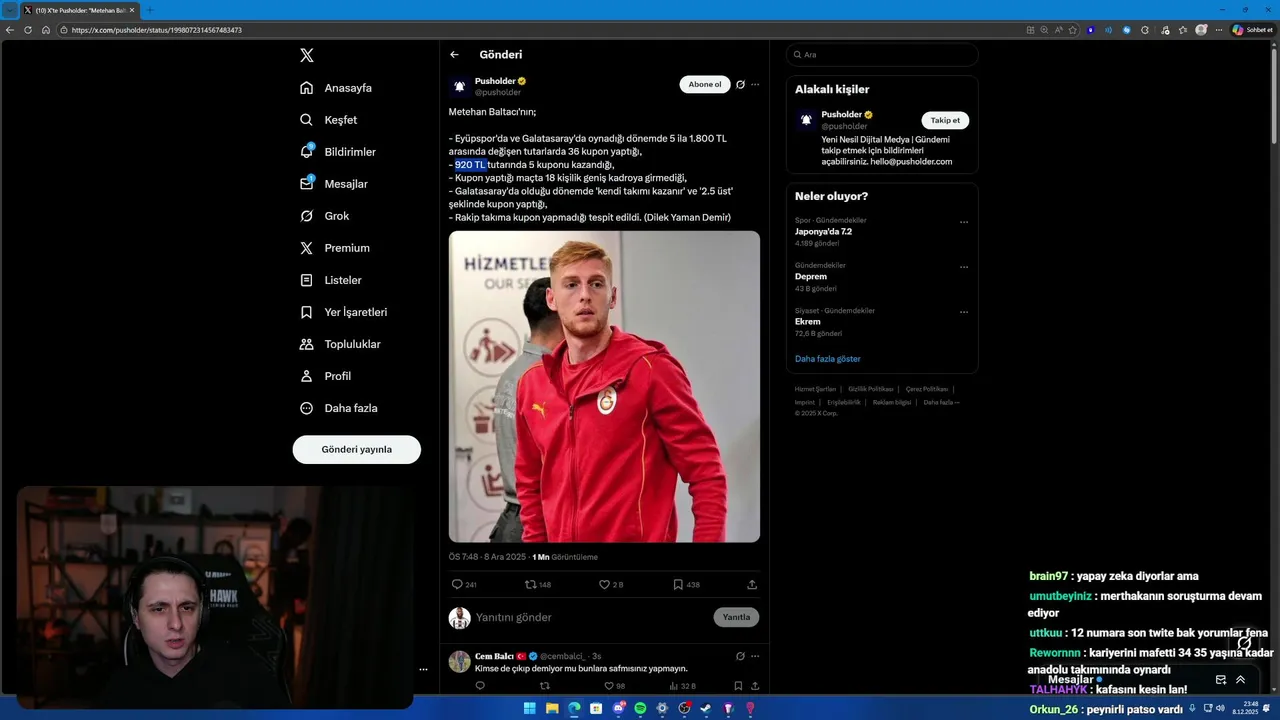
Task: Click Grok icon beside Abone ol
Action: (x=740, y=85)
